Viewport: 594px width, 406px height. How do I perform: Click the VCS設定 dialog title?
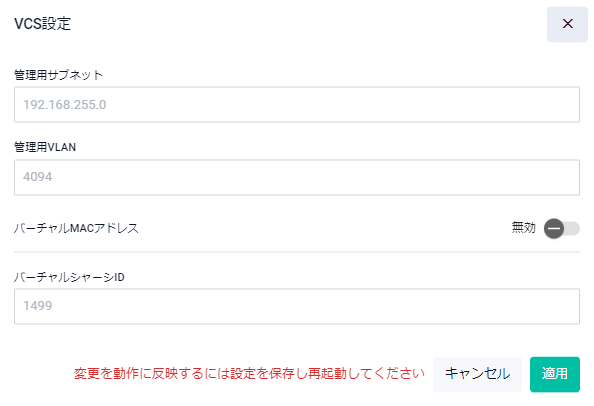tap(42, 23)
